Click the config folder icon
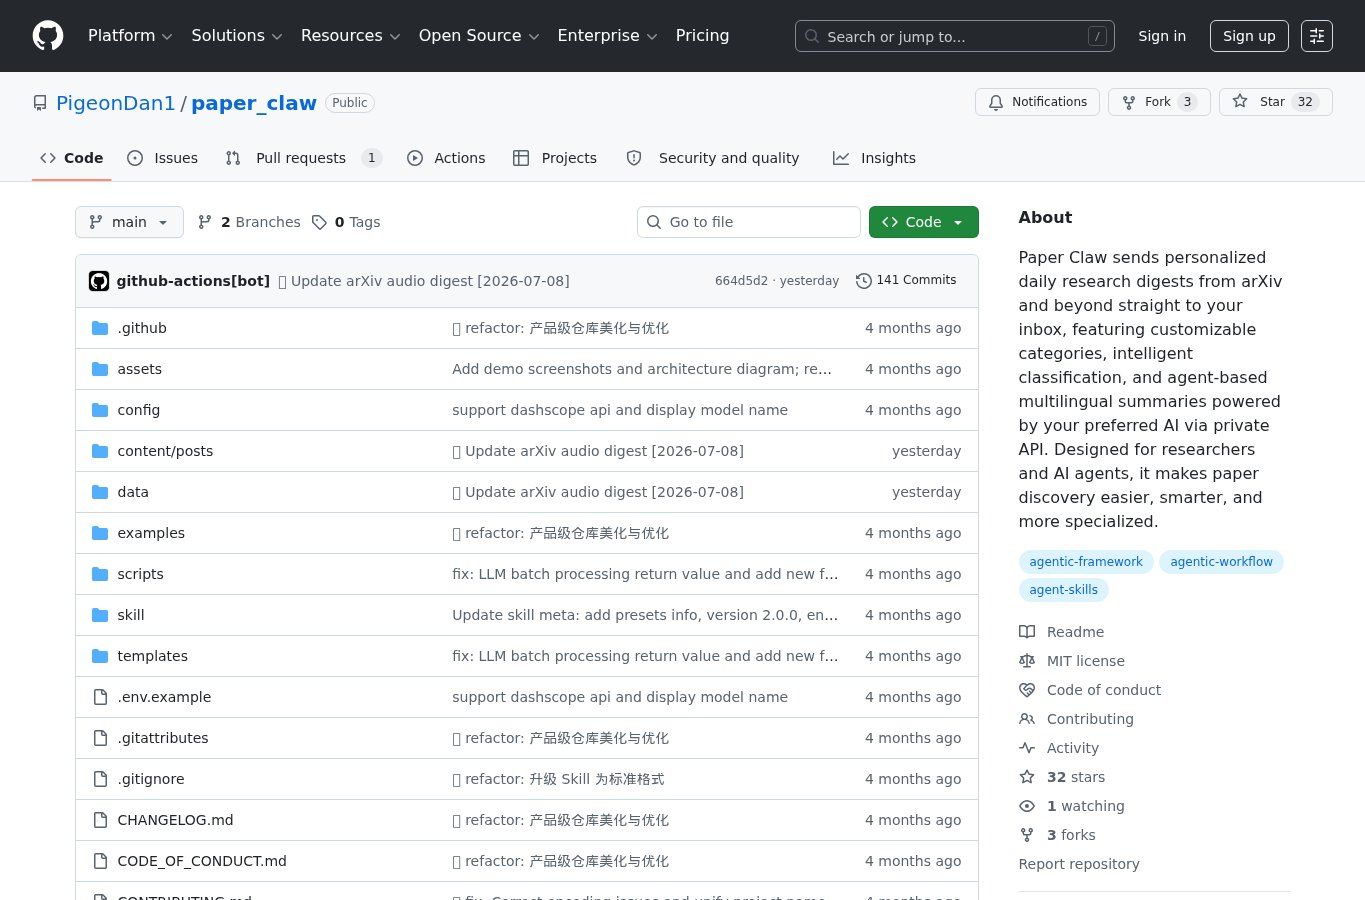The width and height of the screenshot is (1365, 900). [x=100, y=410]
